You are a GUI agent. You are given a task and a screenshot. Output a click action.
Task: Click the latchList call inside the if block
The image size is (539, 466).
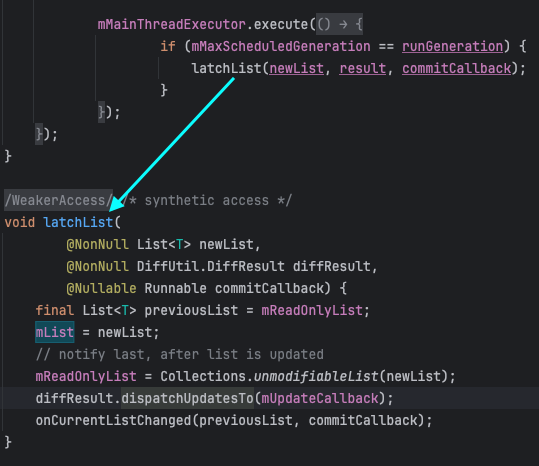227,68
